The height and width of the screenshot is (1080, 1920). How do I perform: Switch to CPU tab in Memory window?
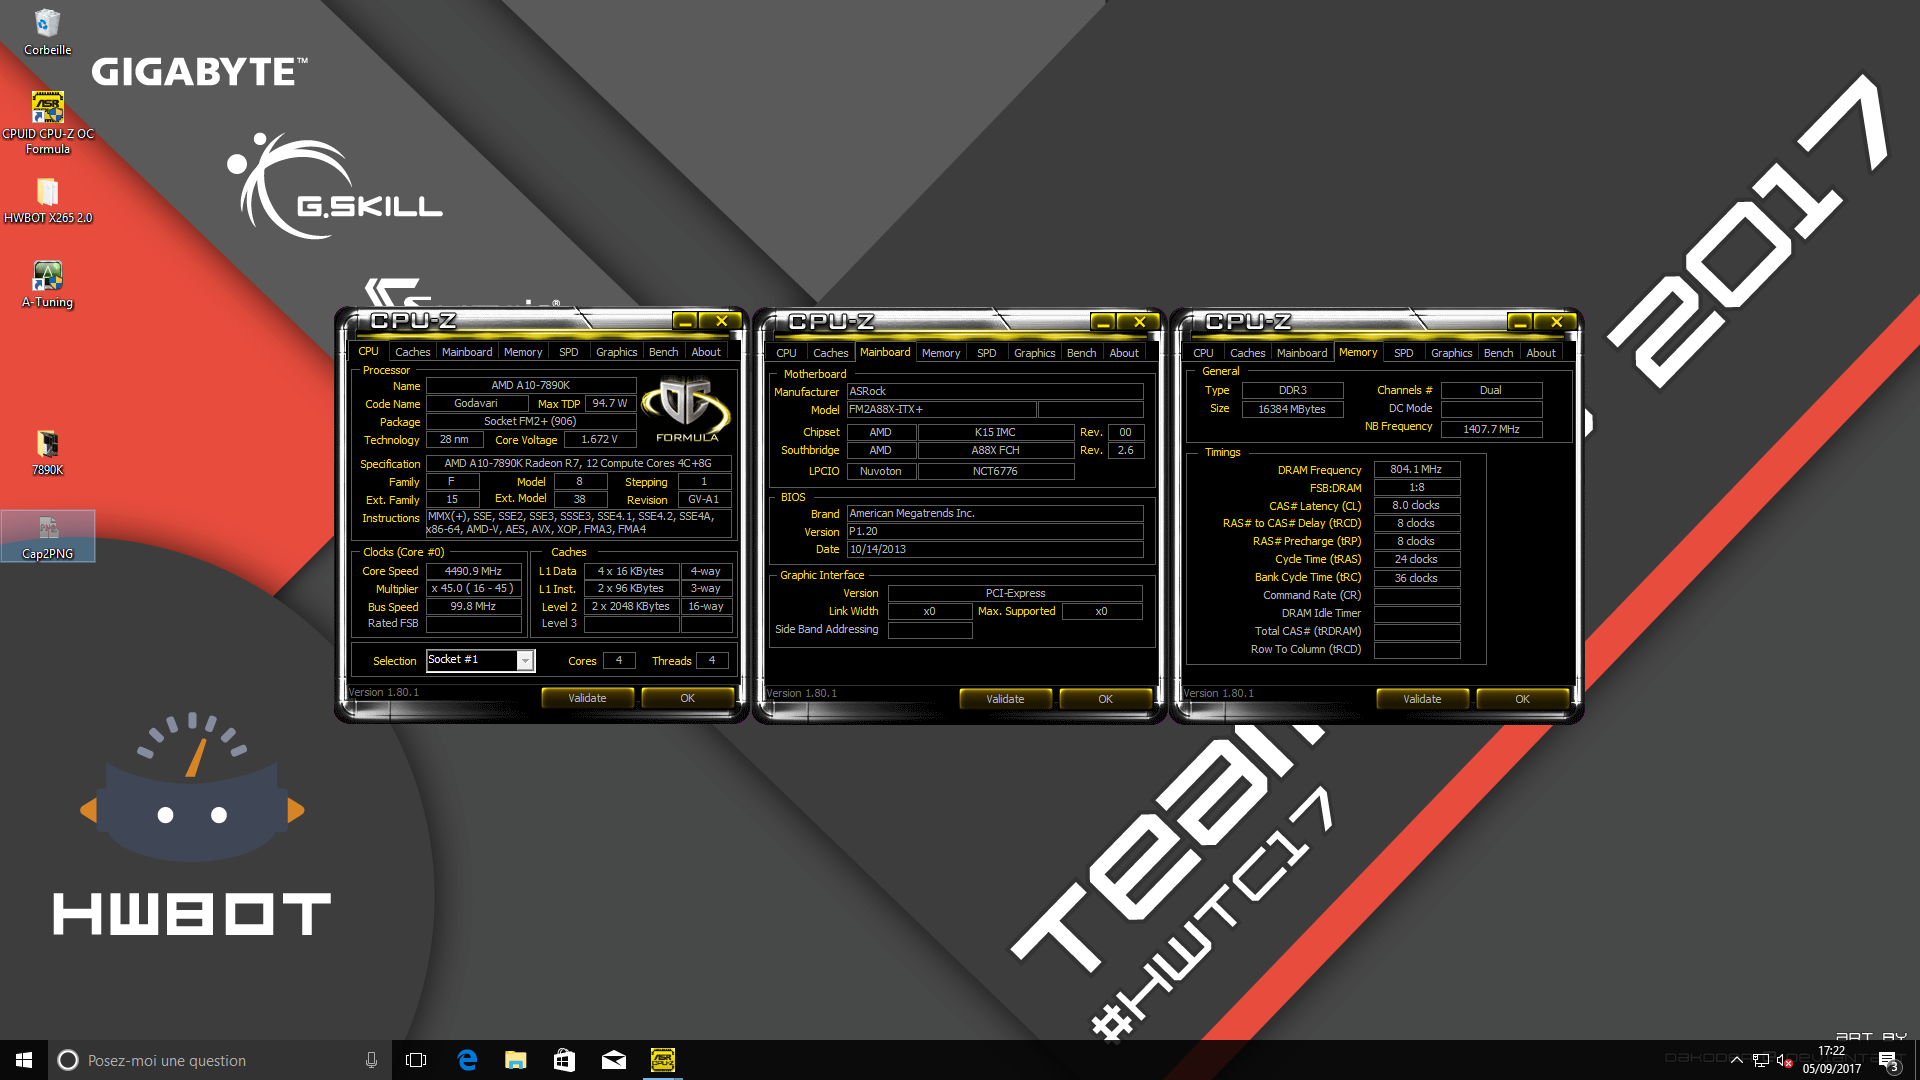coord(1203,353)
